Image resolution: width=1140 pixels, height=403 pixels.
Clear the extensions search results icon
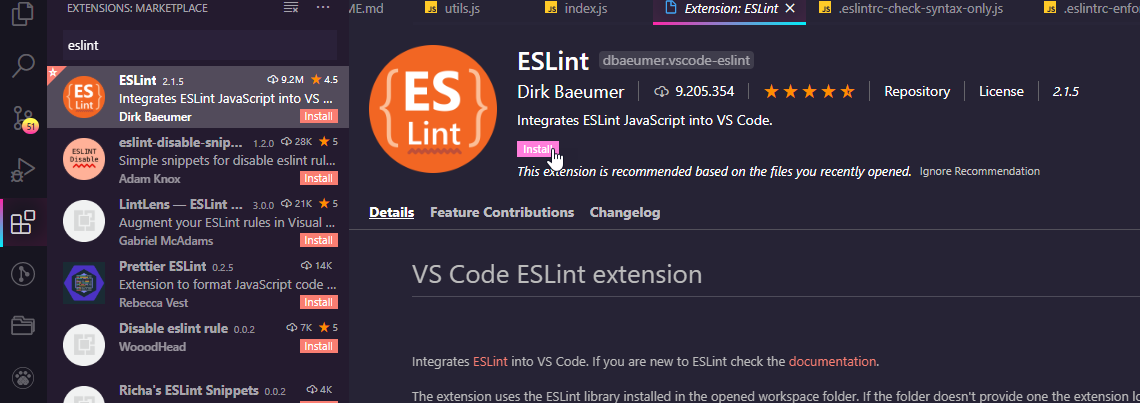point(291,8)
